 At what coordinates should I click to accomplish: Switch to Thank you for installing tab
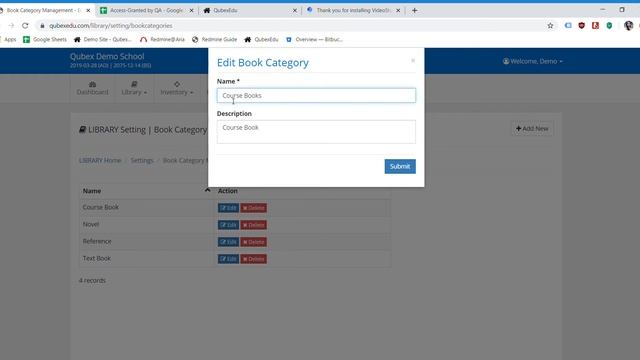pos(353,10)
